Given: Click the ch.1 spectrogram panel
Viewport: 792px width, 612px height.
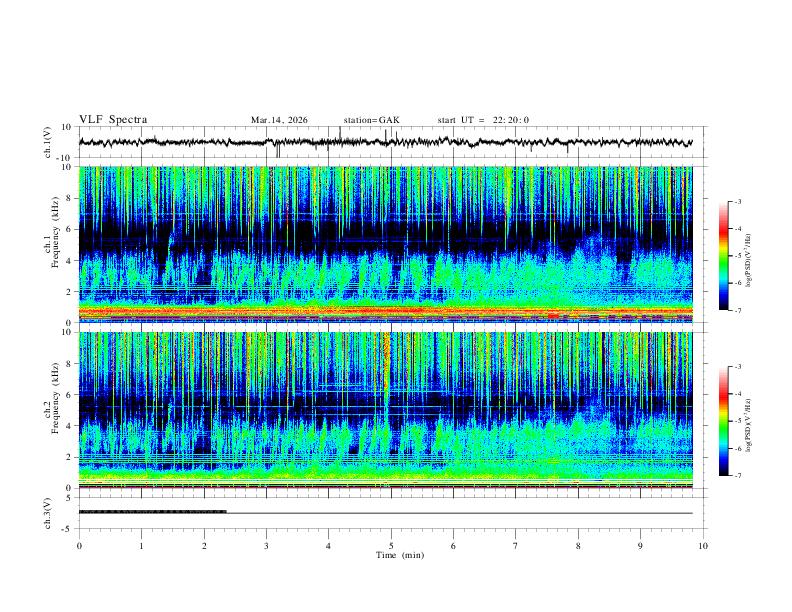Looking at the screenshot, I should click(386, 244).
